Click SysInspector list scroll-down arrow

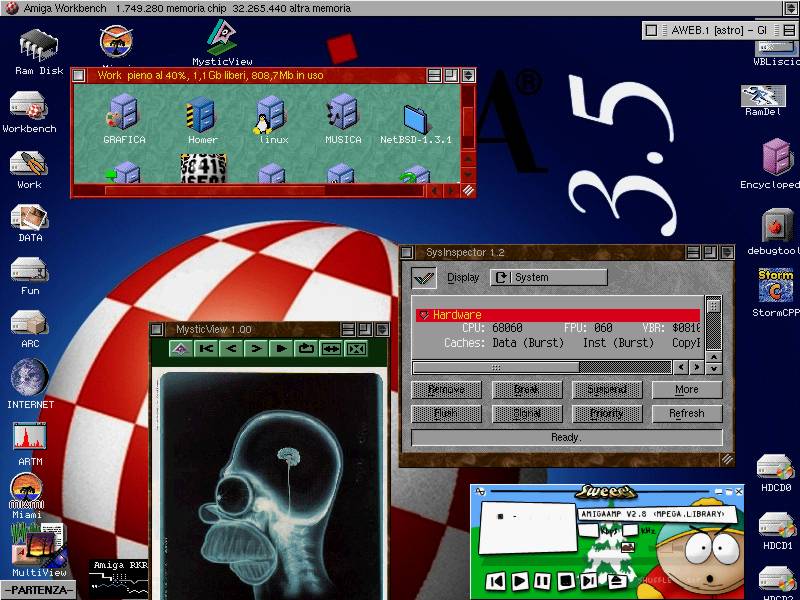click(x=713, y=368)
